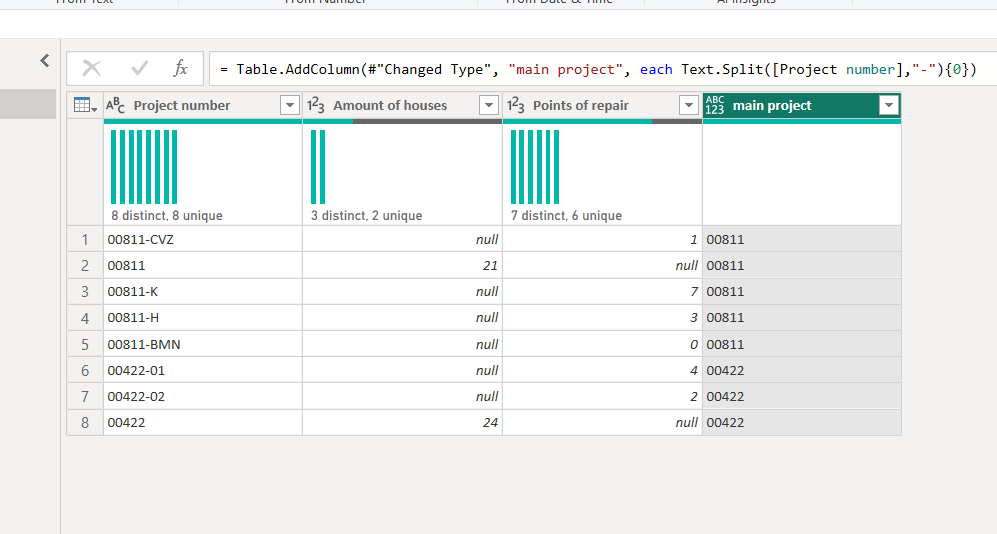This screenshot has height=534, width=997.
Task: Click the Points of repair distribution bar chart
Action: (x=535, y=167)
